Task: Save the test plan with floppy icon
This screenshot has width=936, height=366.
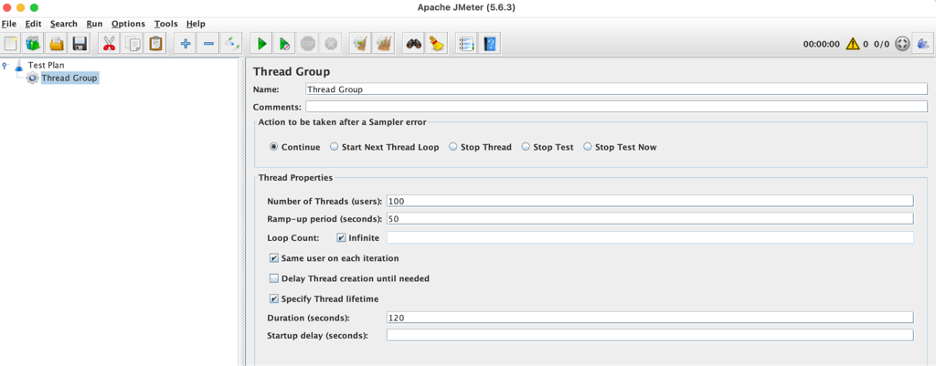Action: [79, 44]
